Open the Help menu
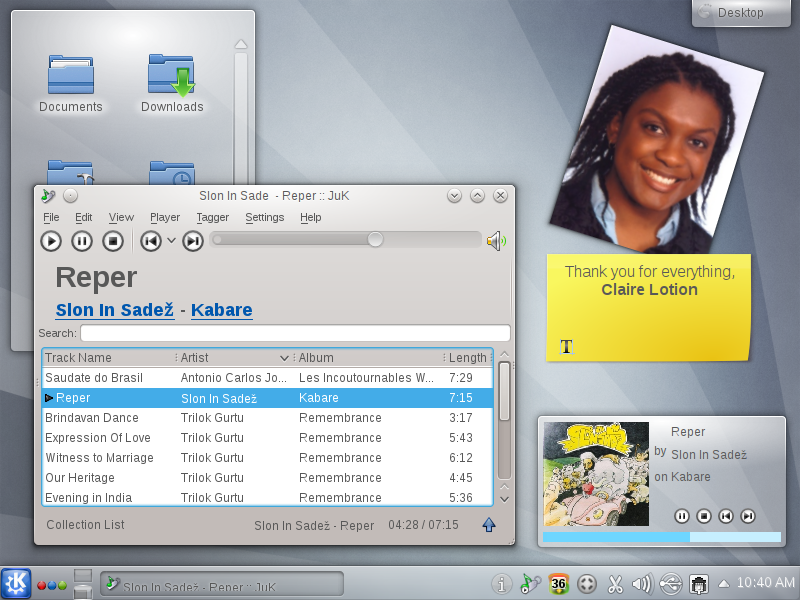This screenshot has height=600, width=800. click(x=310, y=217)
